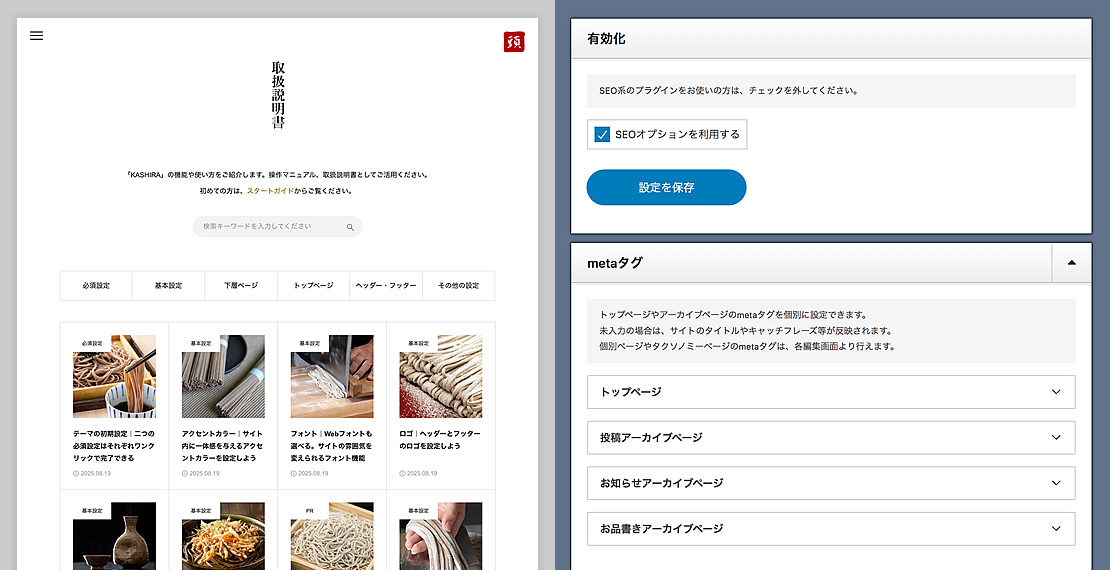
Task: Focus the keyword search field
Action: [277, 227]
